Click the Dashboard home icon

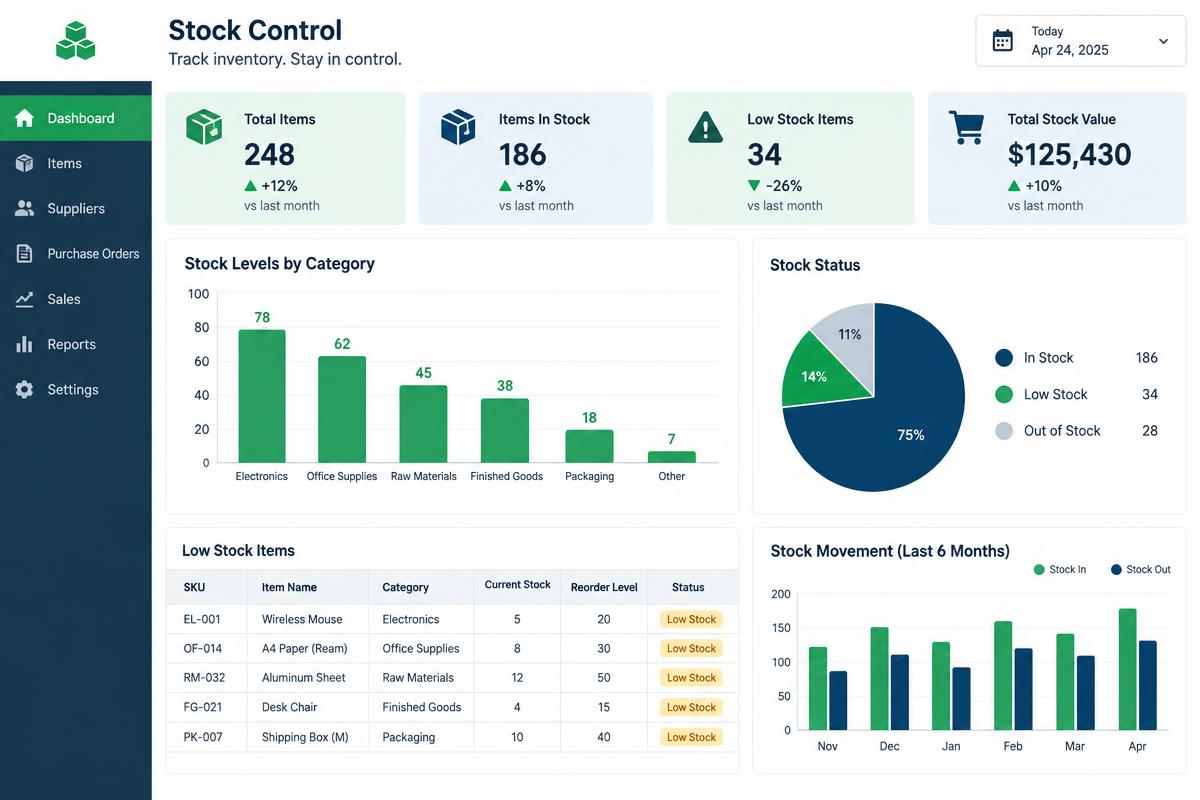pyautogui.click(x=25, y=118)
